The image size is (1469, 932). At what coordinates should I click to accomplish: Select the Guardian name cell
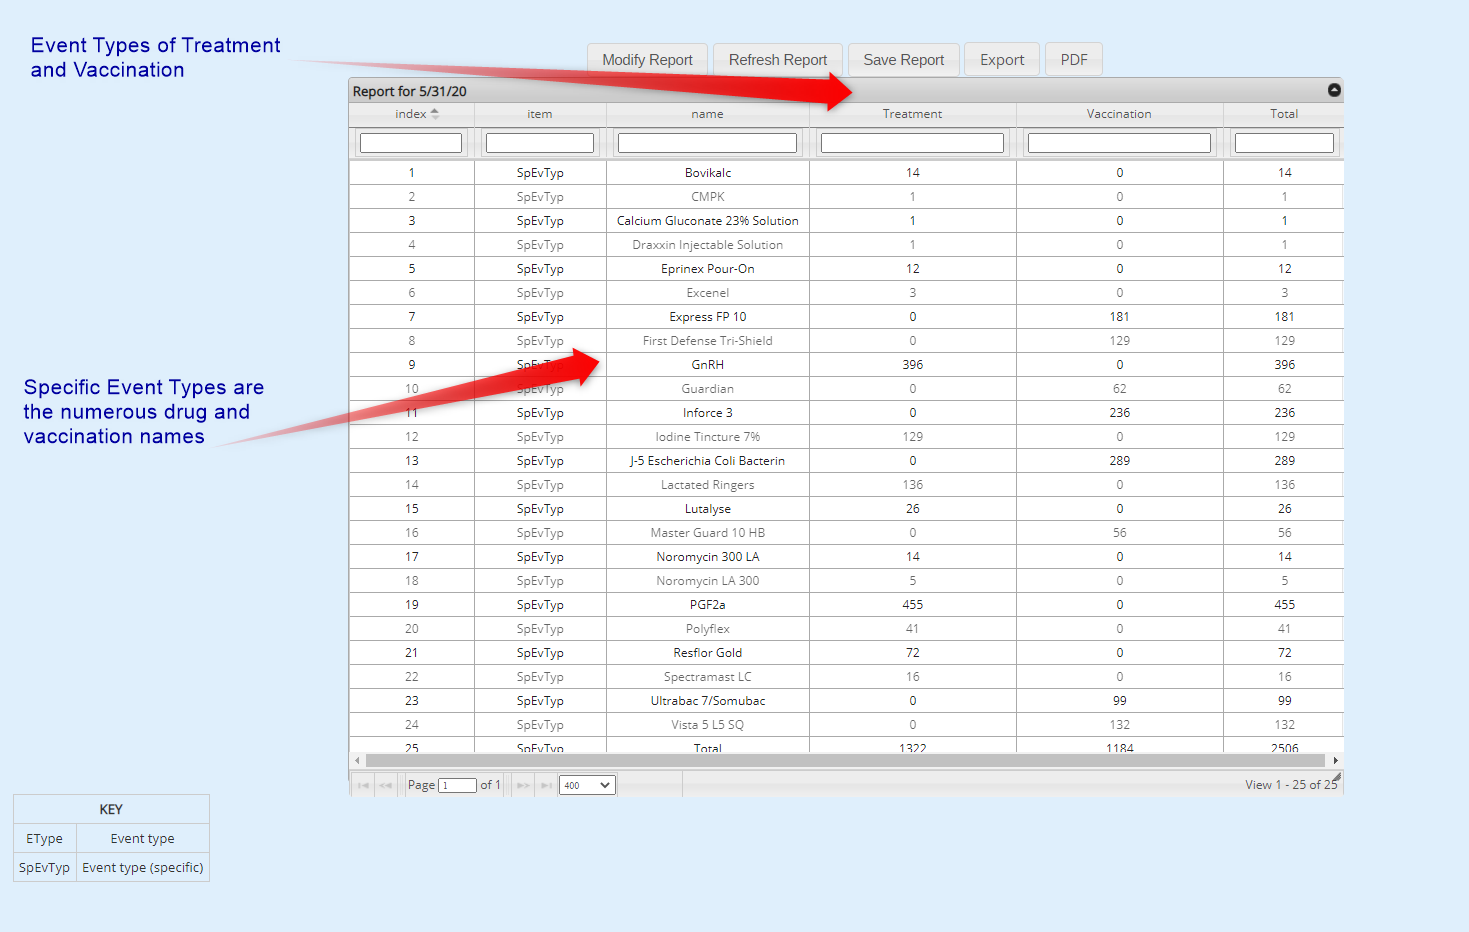708,389
